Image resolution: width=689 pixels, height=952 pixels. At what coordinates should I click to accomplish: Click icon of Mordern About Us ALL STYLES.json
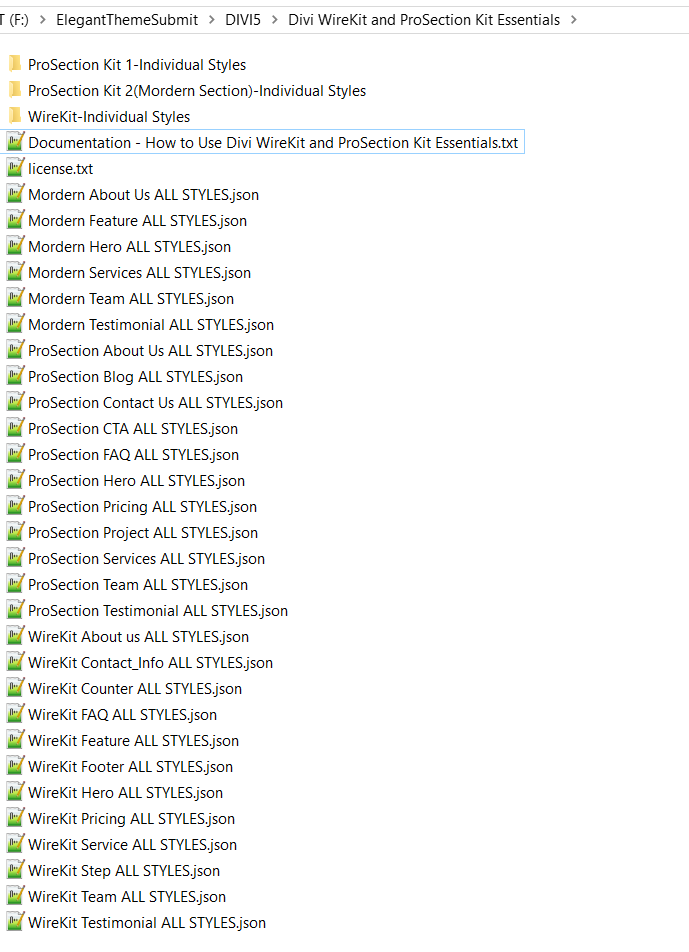[x=15, y=194]
